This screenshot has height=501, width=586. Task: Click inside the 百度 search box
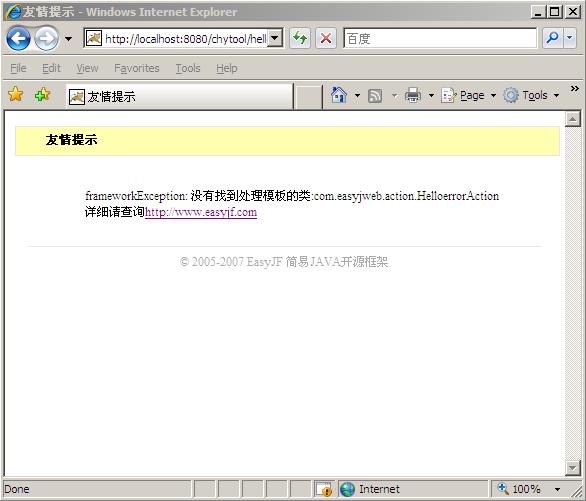(x=440, y=38)
